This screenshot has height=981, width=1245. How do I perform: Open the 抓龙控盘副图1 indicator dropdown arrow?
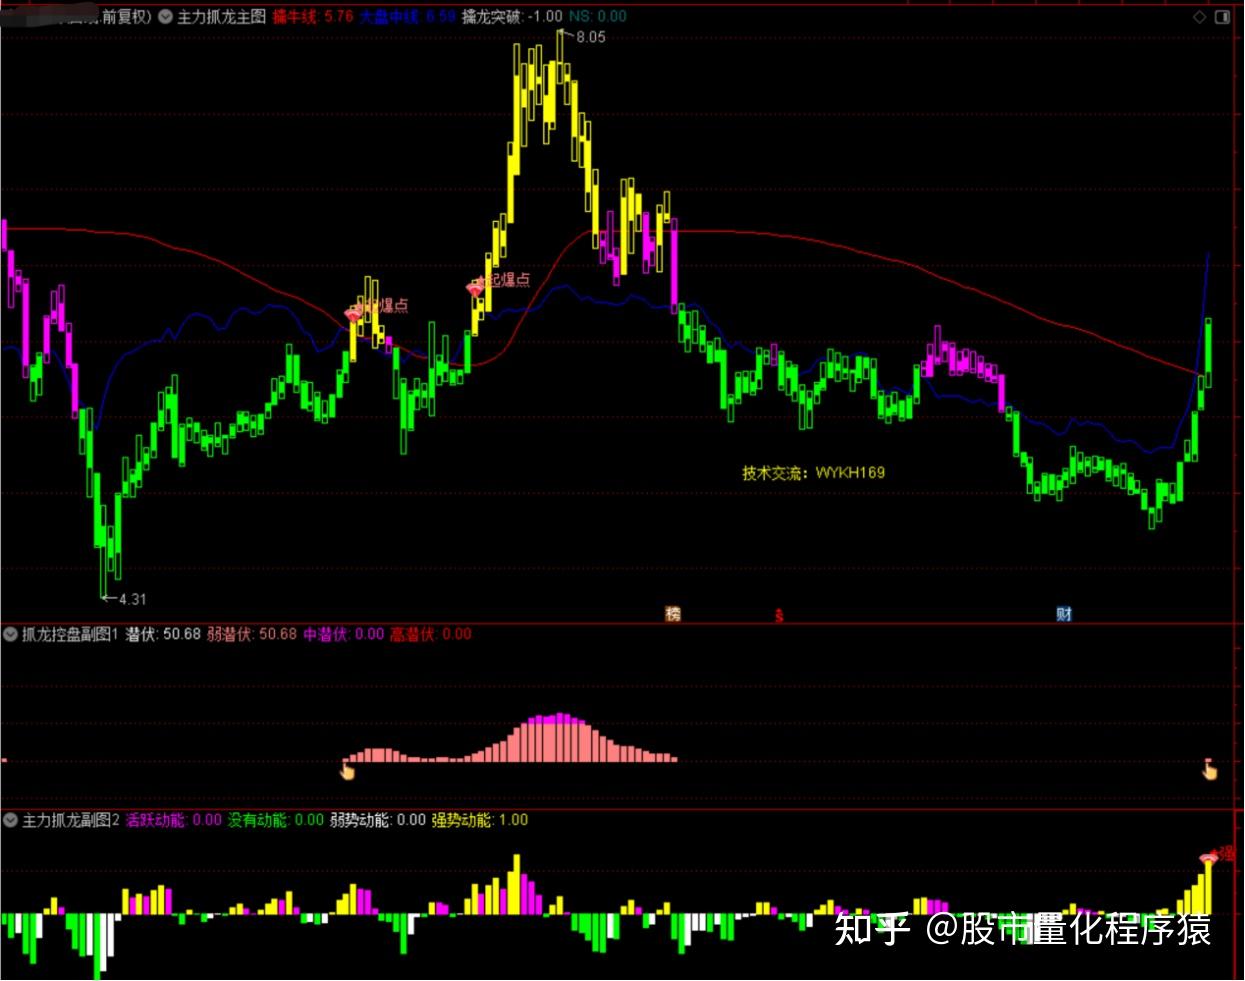[x=11, y=634]
